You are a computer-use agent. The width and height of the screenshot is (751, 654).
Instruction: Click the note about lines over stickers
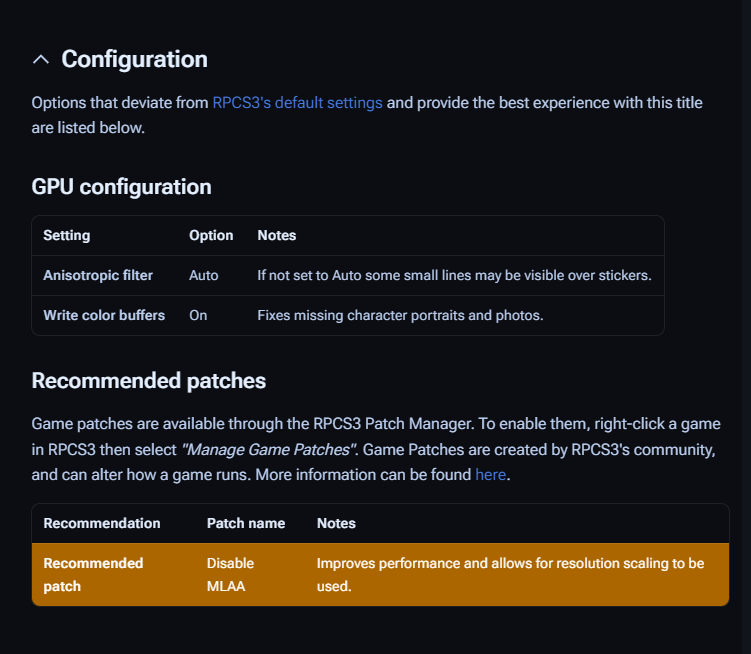click(x=454, y=275)
